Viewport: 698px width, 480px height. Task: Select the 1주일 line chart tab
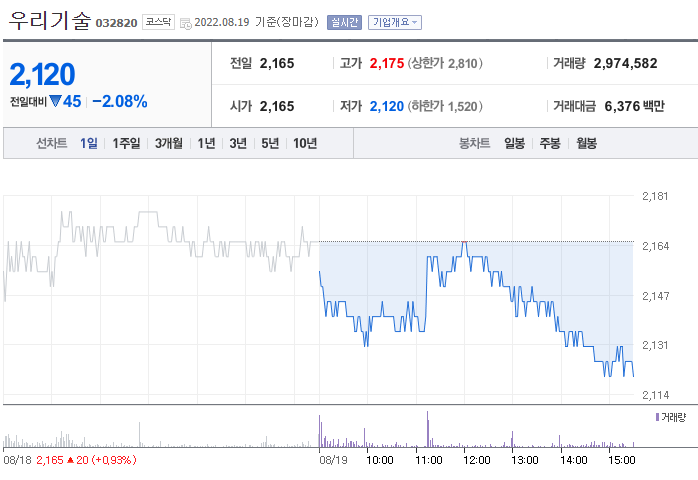[x=126, y=143]
